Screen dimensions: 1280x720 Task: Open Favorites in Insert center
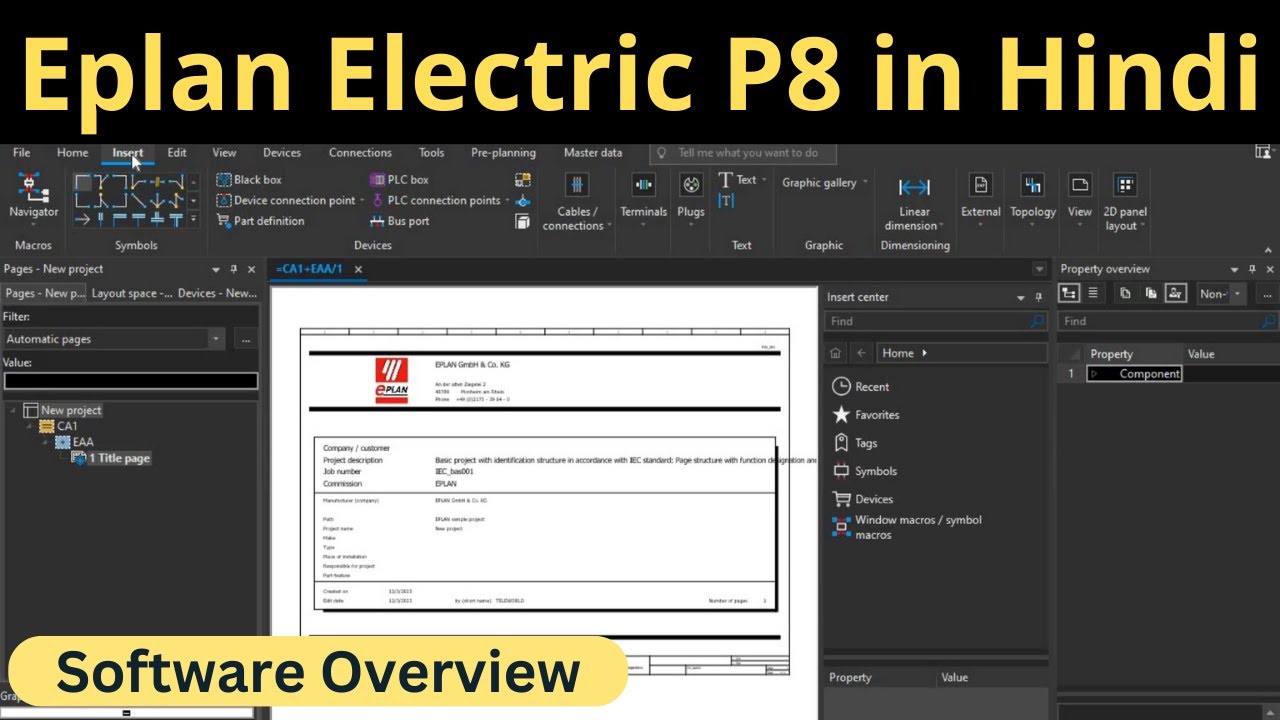[865, 415]
